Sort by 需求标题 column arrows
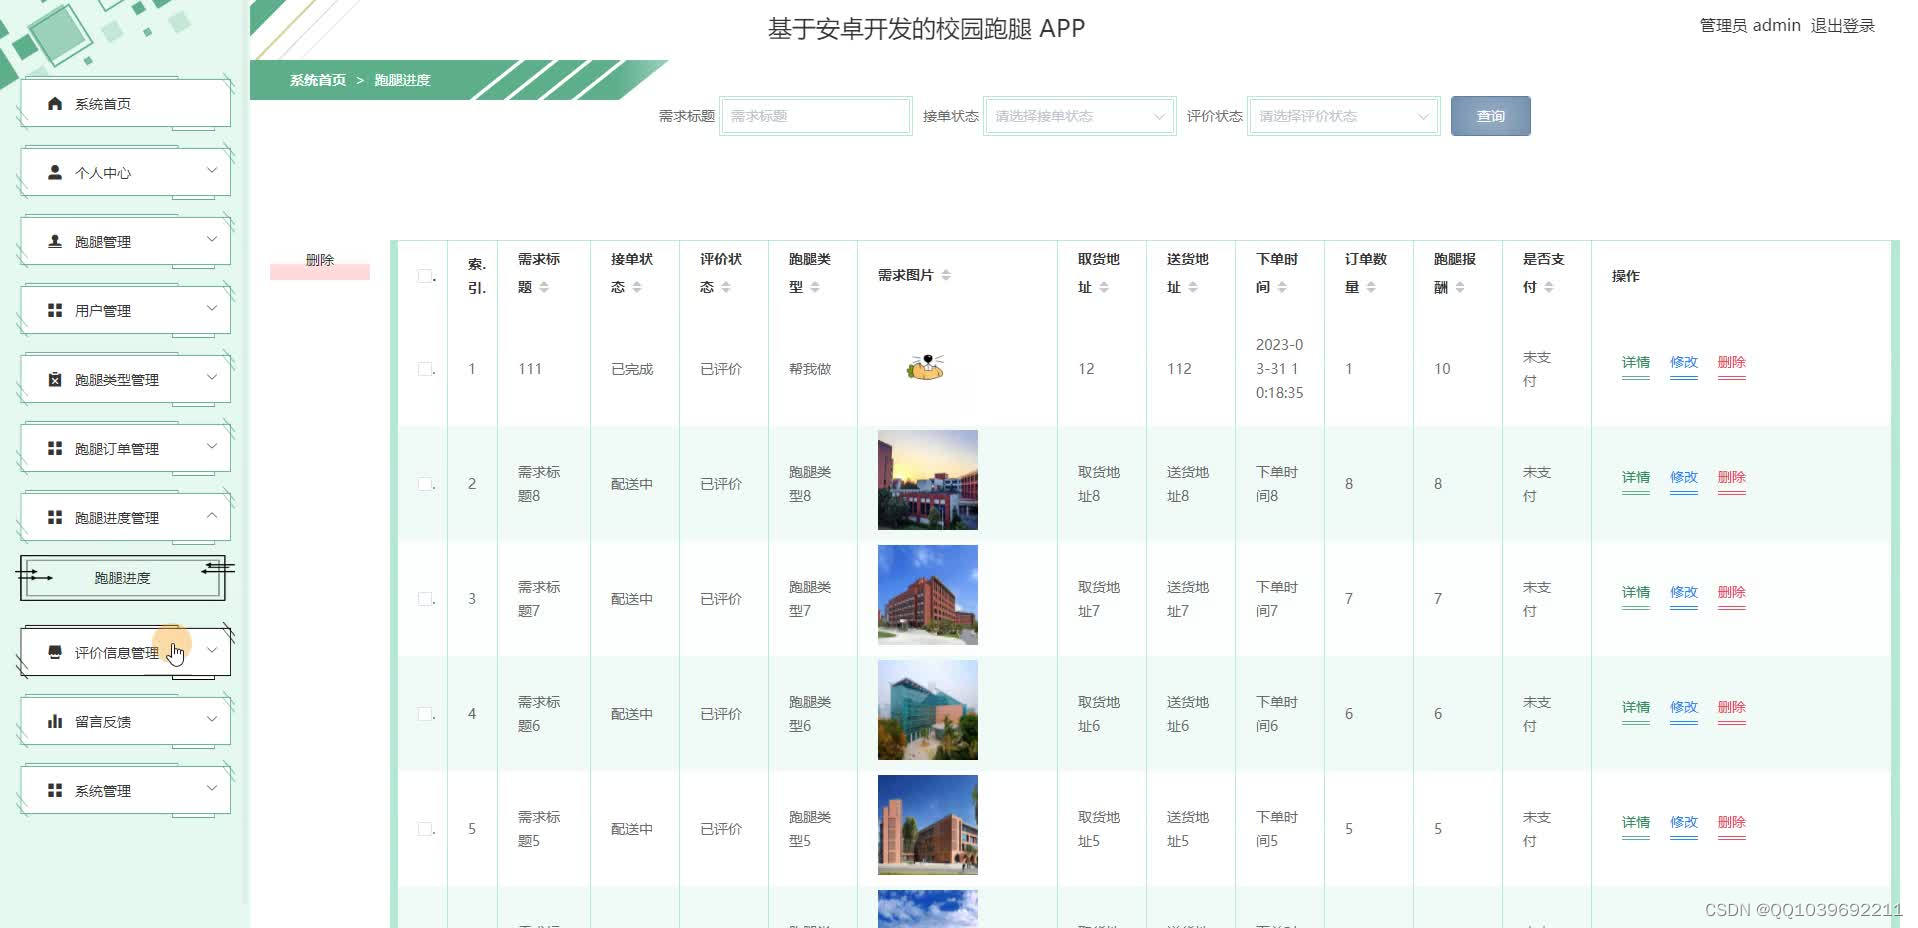The width and height of the screenshot is (1918, 928). [x=544, y=287]
